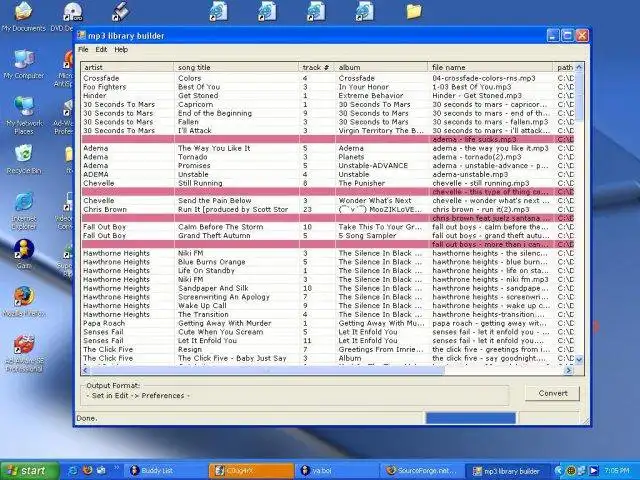The width and height of the screenshot is (640, 480).
Task: Click mp3 library builder taskbar button
Action: point(508,471)
